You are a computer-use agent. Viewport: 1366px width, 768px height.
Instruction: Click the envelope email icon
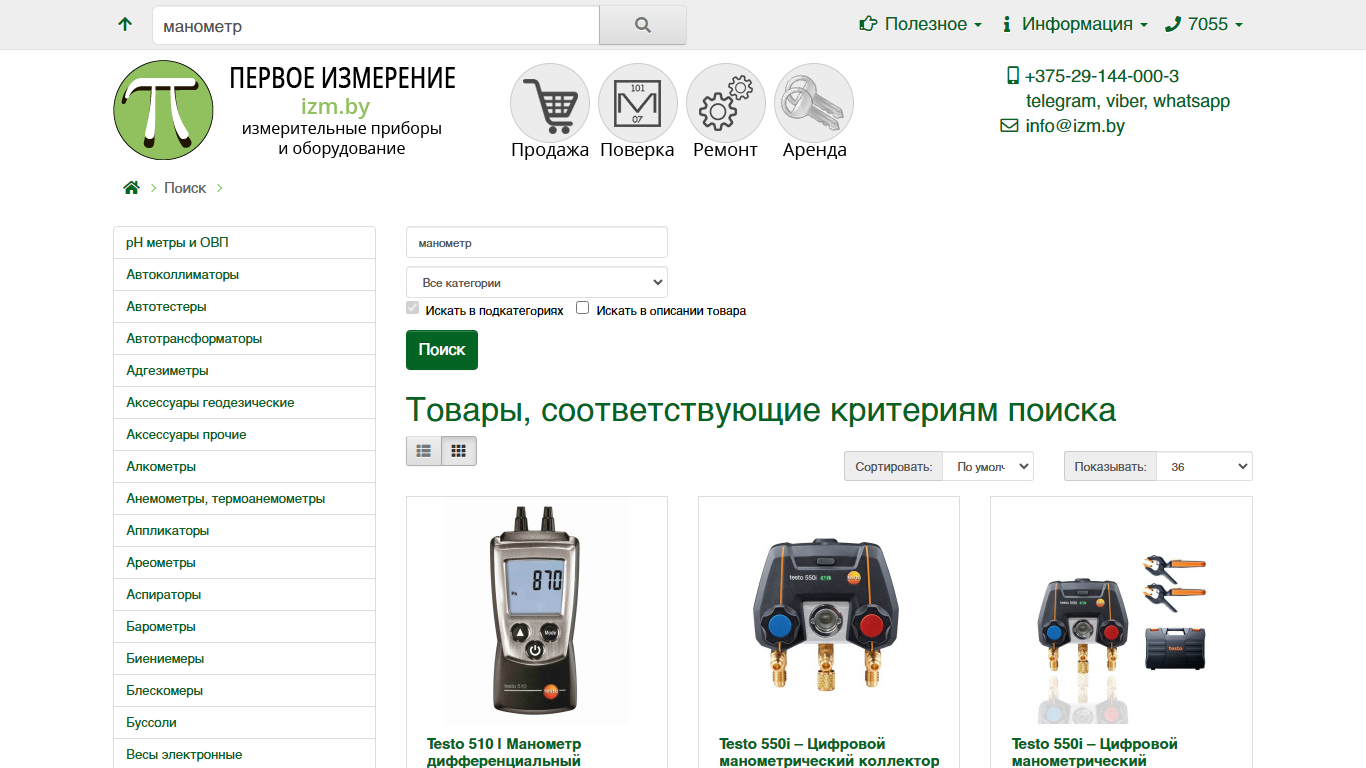coord(1009,126)
